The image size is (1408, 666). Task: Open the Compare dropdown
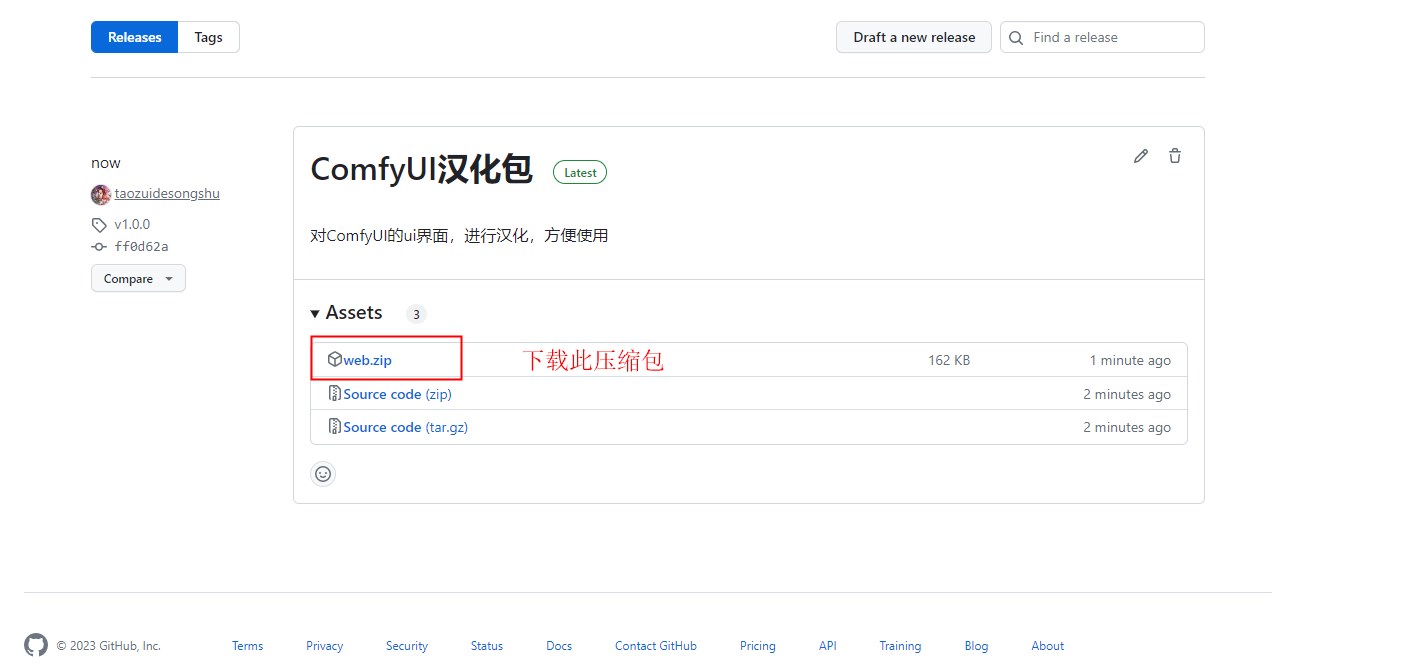tap(138, 279)
